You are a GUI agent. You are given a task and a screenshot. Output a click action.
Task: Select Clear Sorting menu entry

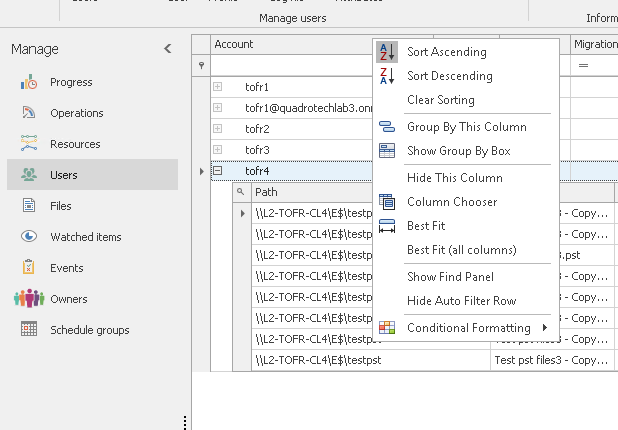tap(466, 100)
